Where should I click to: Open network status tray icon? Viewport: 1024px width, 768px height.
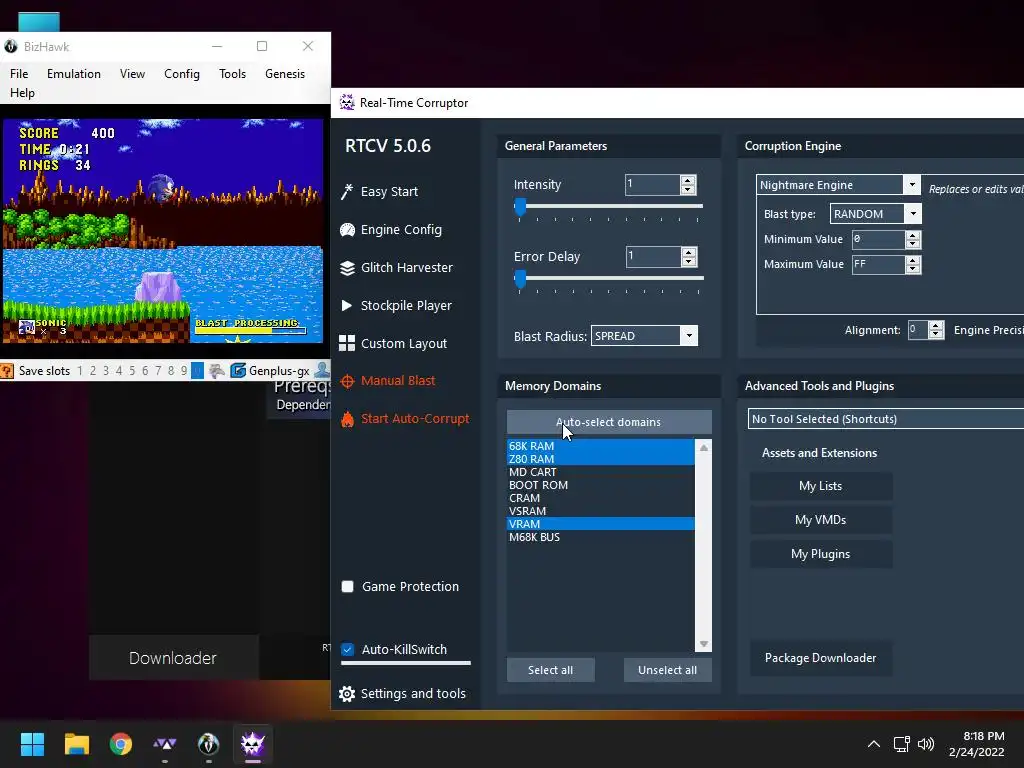tap(902, 744)
